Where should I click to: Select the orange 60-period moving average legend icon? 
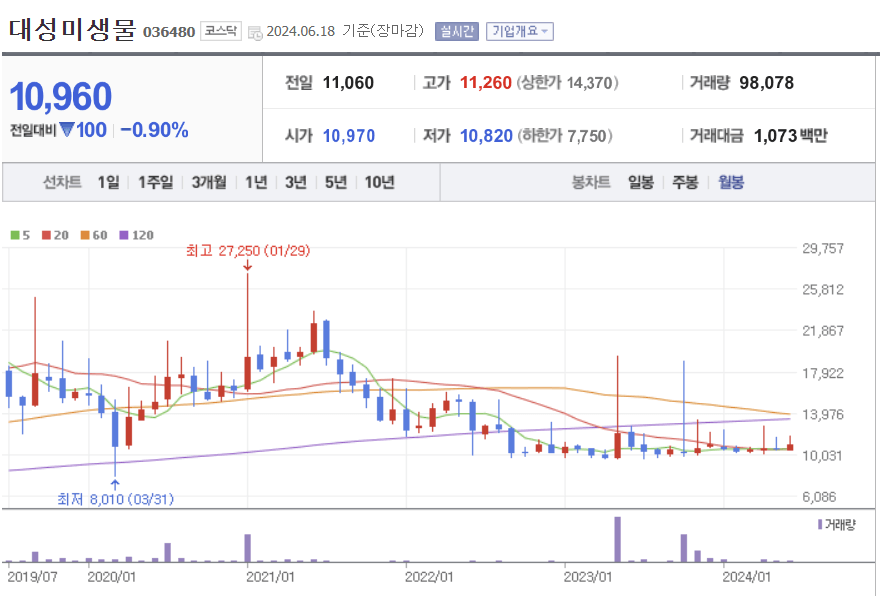[x=83, y=233]
